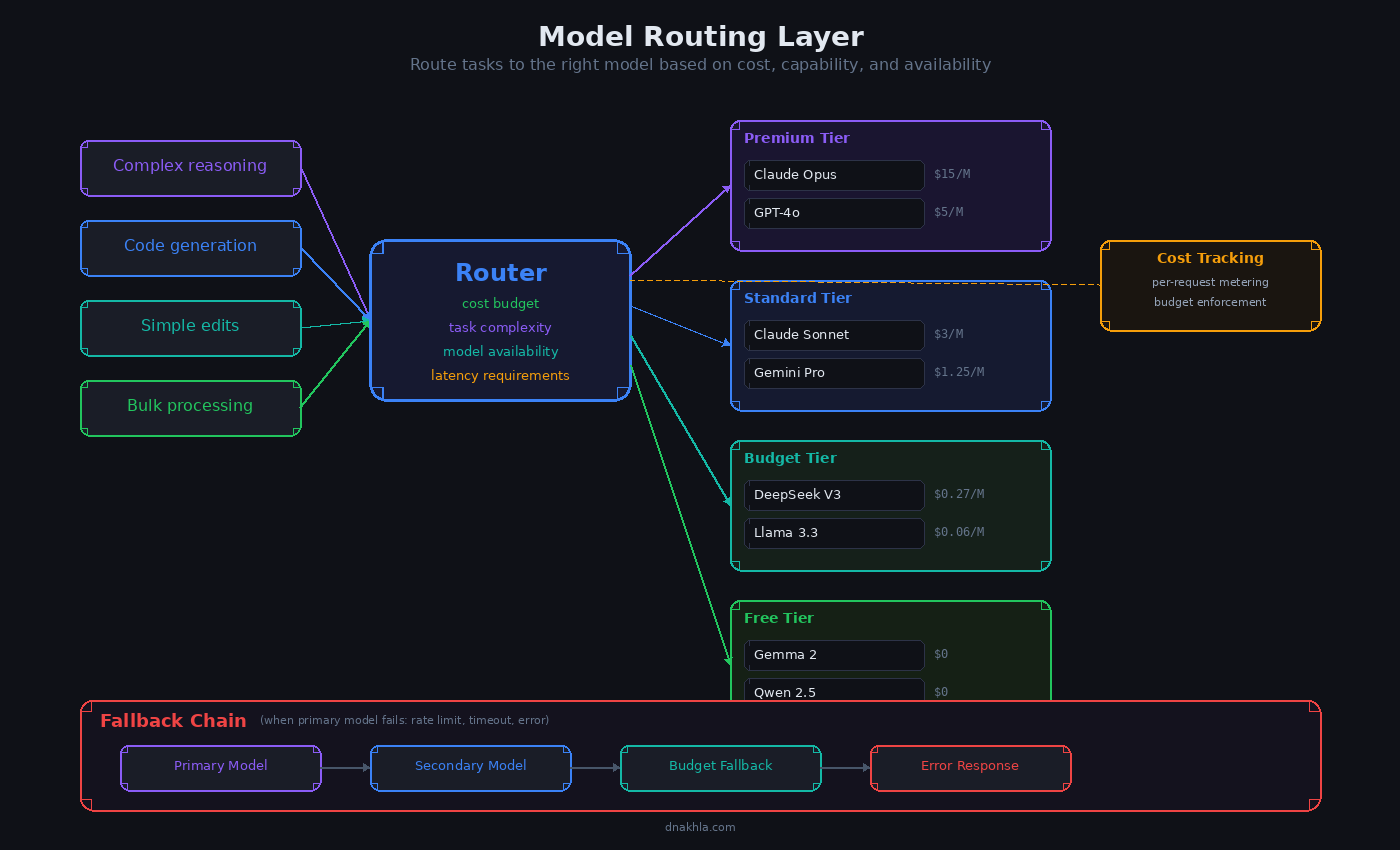Click the DeepSeek V3 entry in Budget Tier
The width and height of the screenshot is (1400, 850).
click(x=834, y=495)
